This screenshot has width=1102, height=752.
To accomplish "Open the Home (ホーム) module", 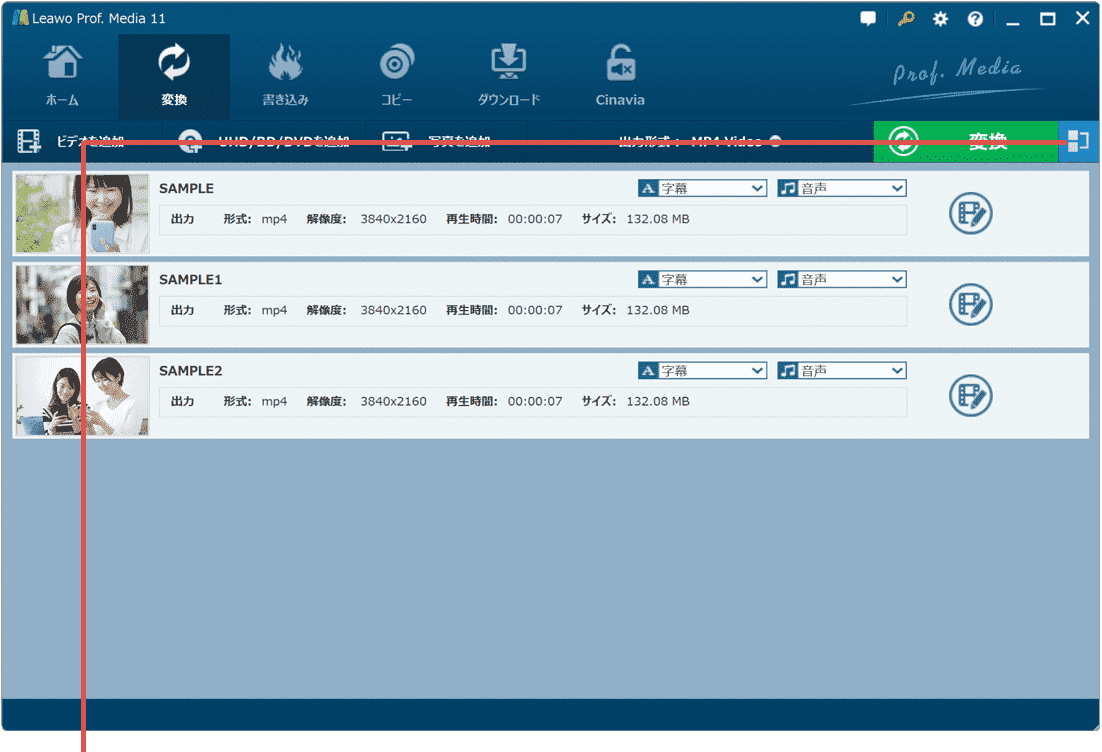I will tap(62, 76).
